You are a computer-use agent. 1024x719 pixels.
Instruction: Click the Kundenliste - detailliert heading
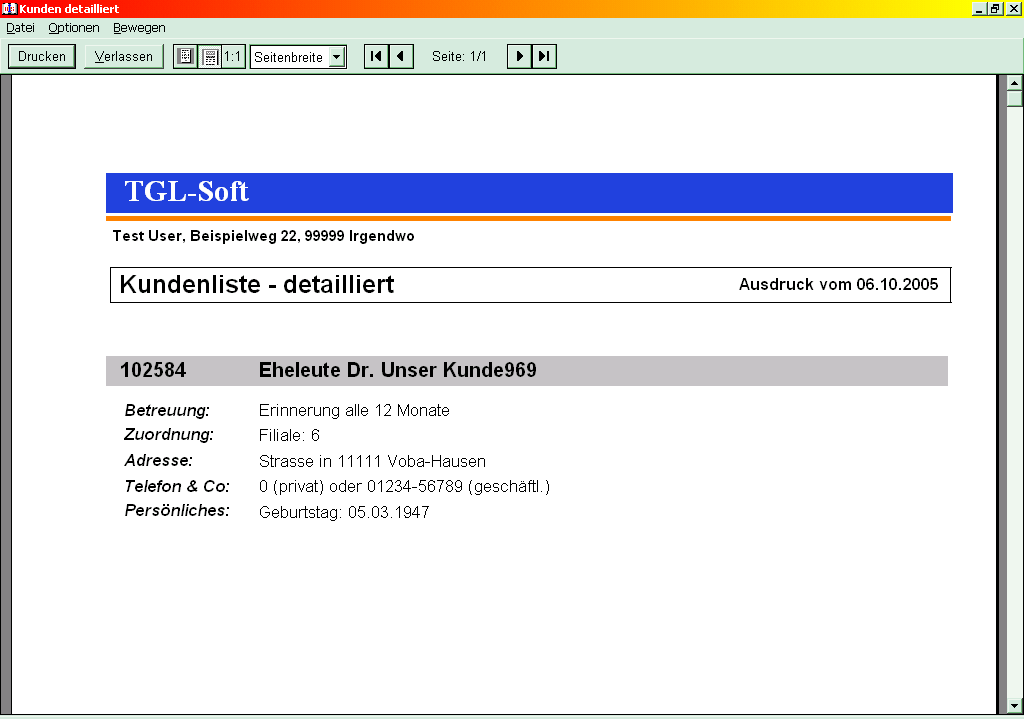tap(257, 285)
